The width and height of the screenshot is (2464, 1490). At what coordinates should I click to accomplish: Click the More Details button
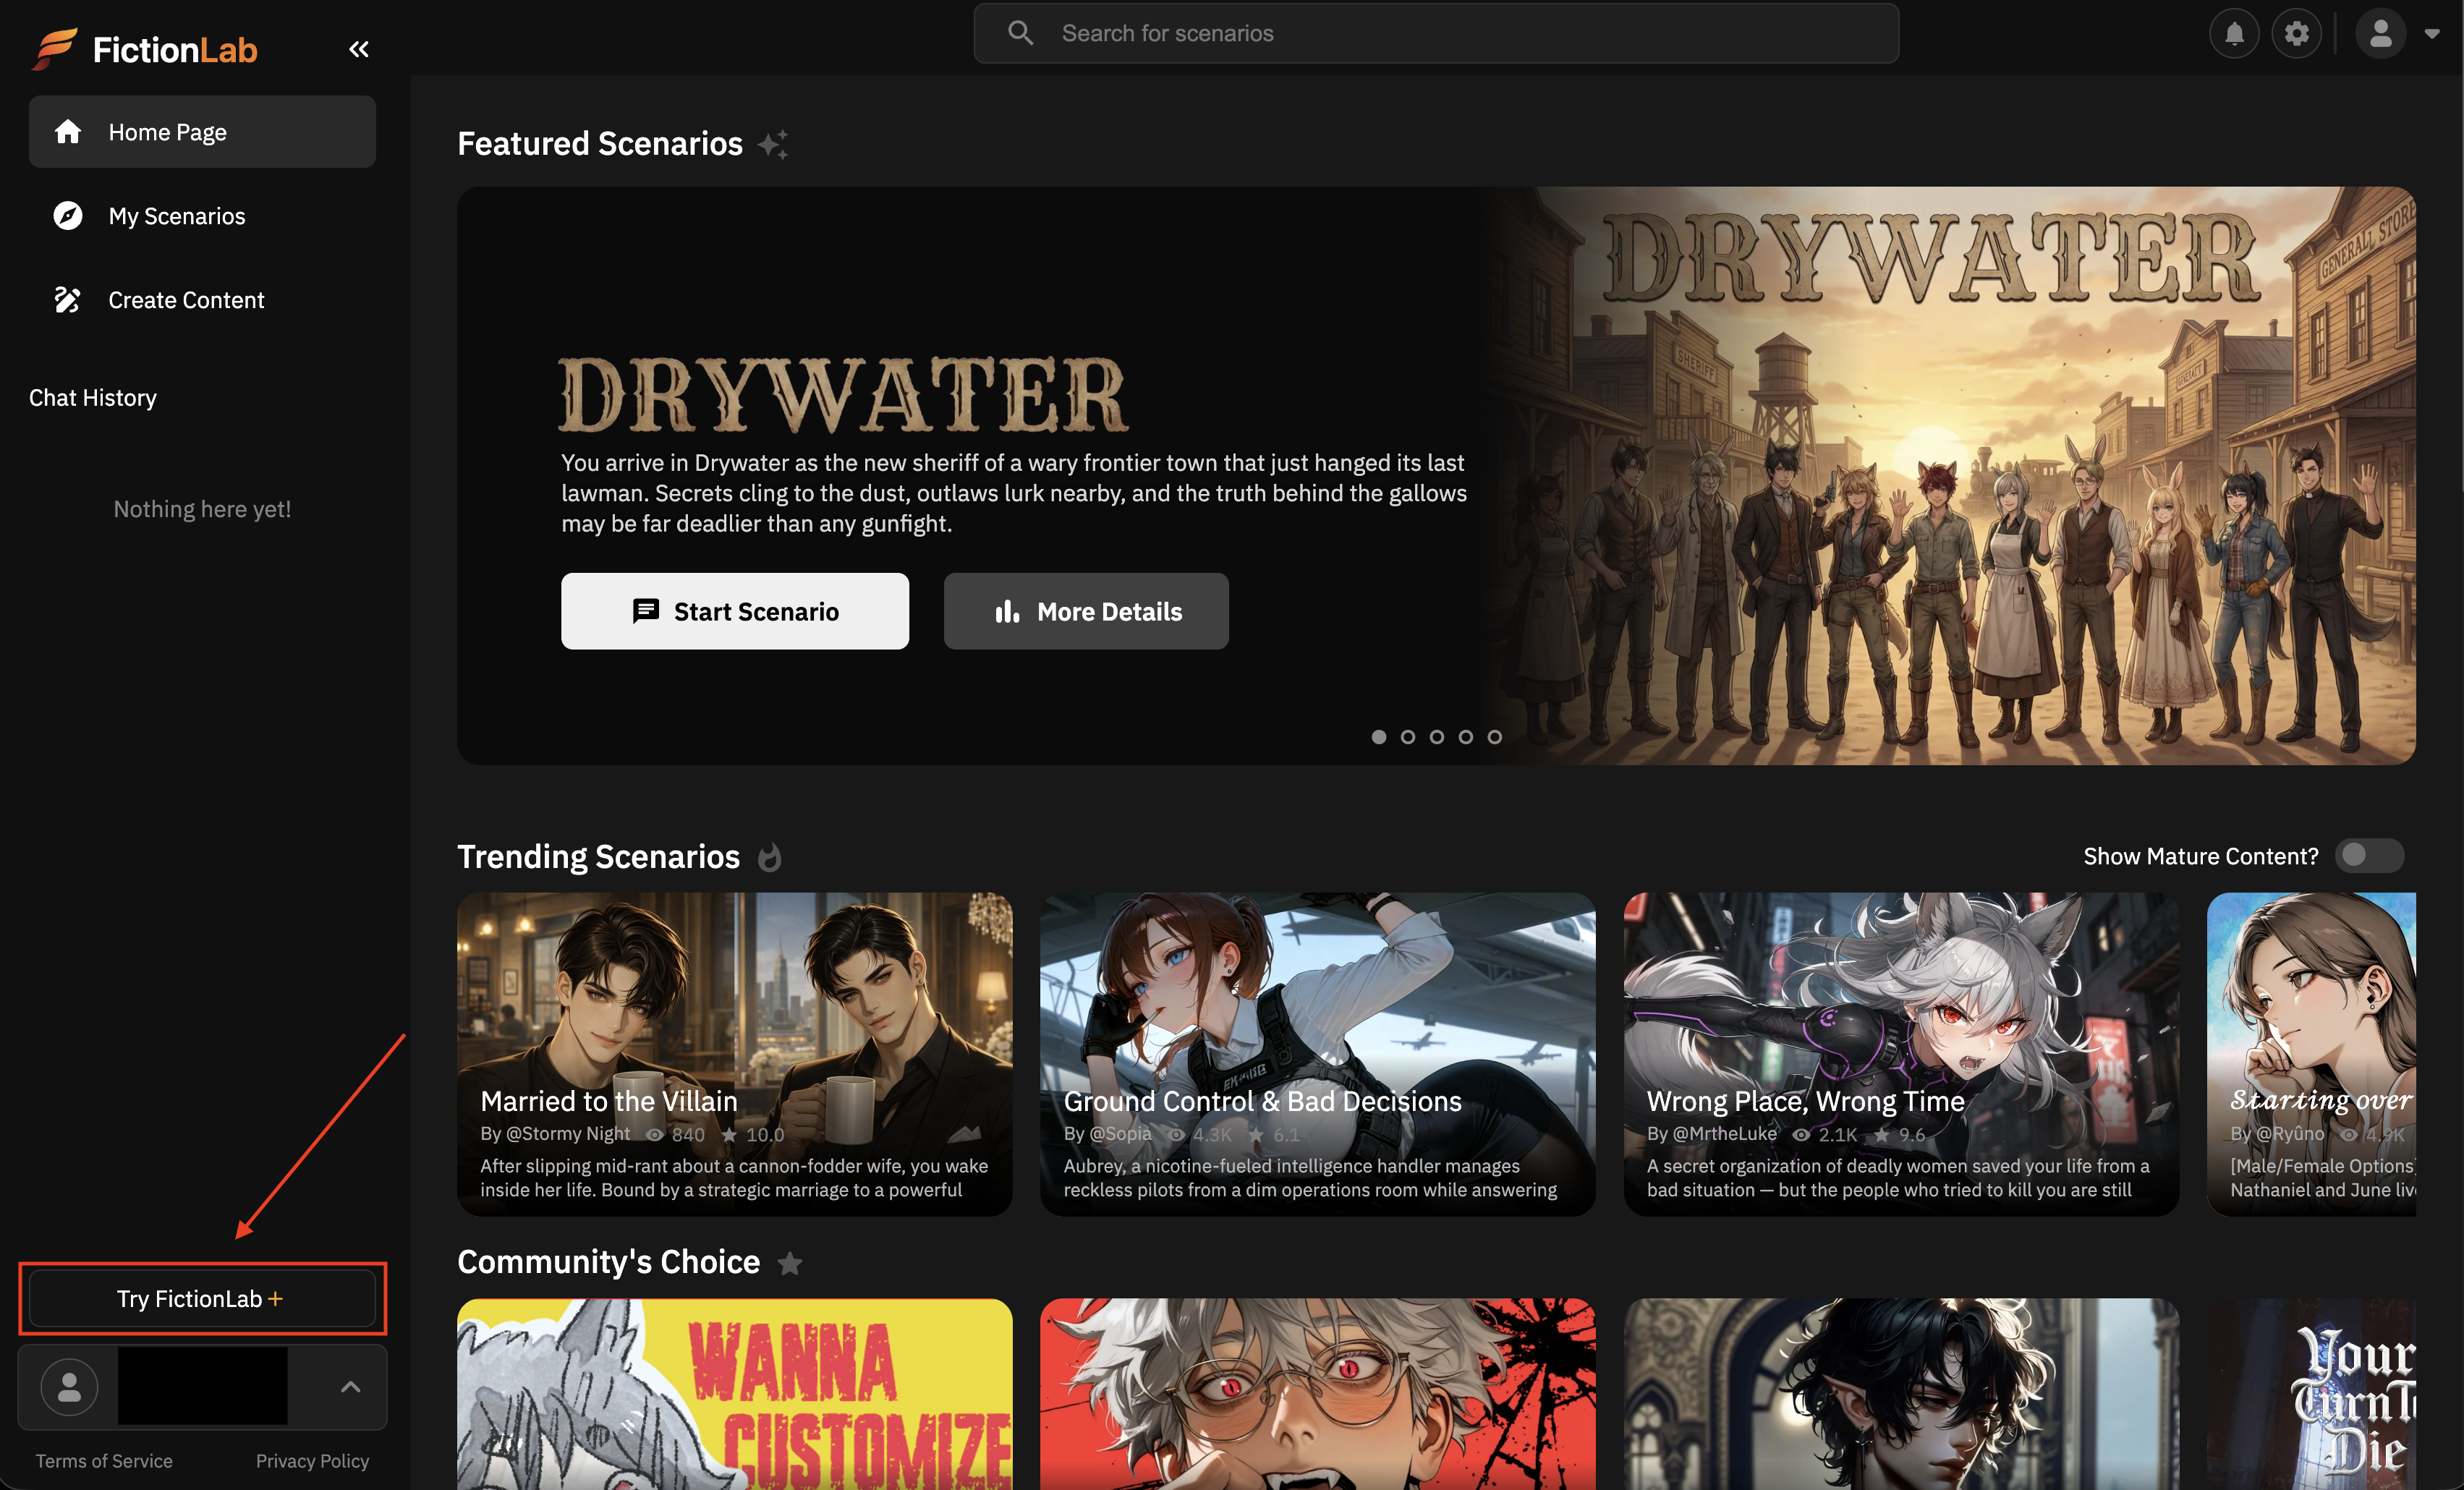1086,611
